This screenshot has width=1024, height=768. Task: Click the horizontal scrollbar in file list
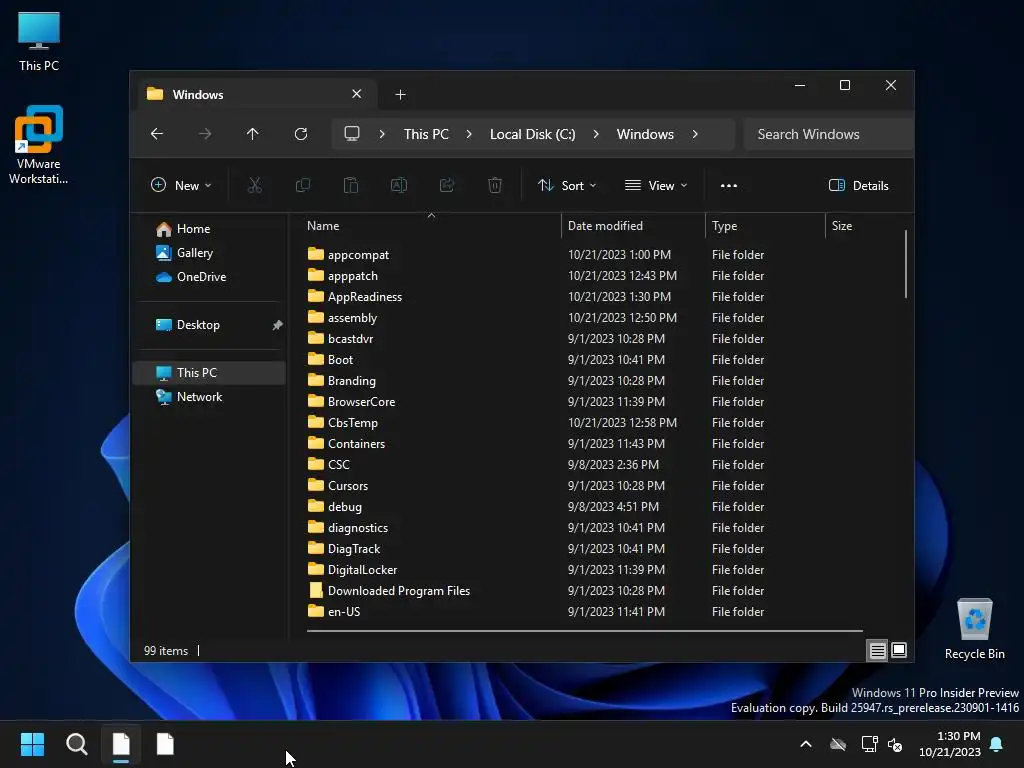(x=584, y=631)
